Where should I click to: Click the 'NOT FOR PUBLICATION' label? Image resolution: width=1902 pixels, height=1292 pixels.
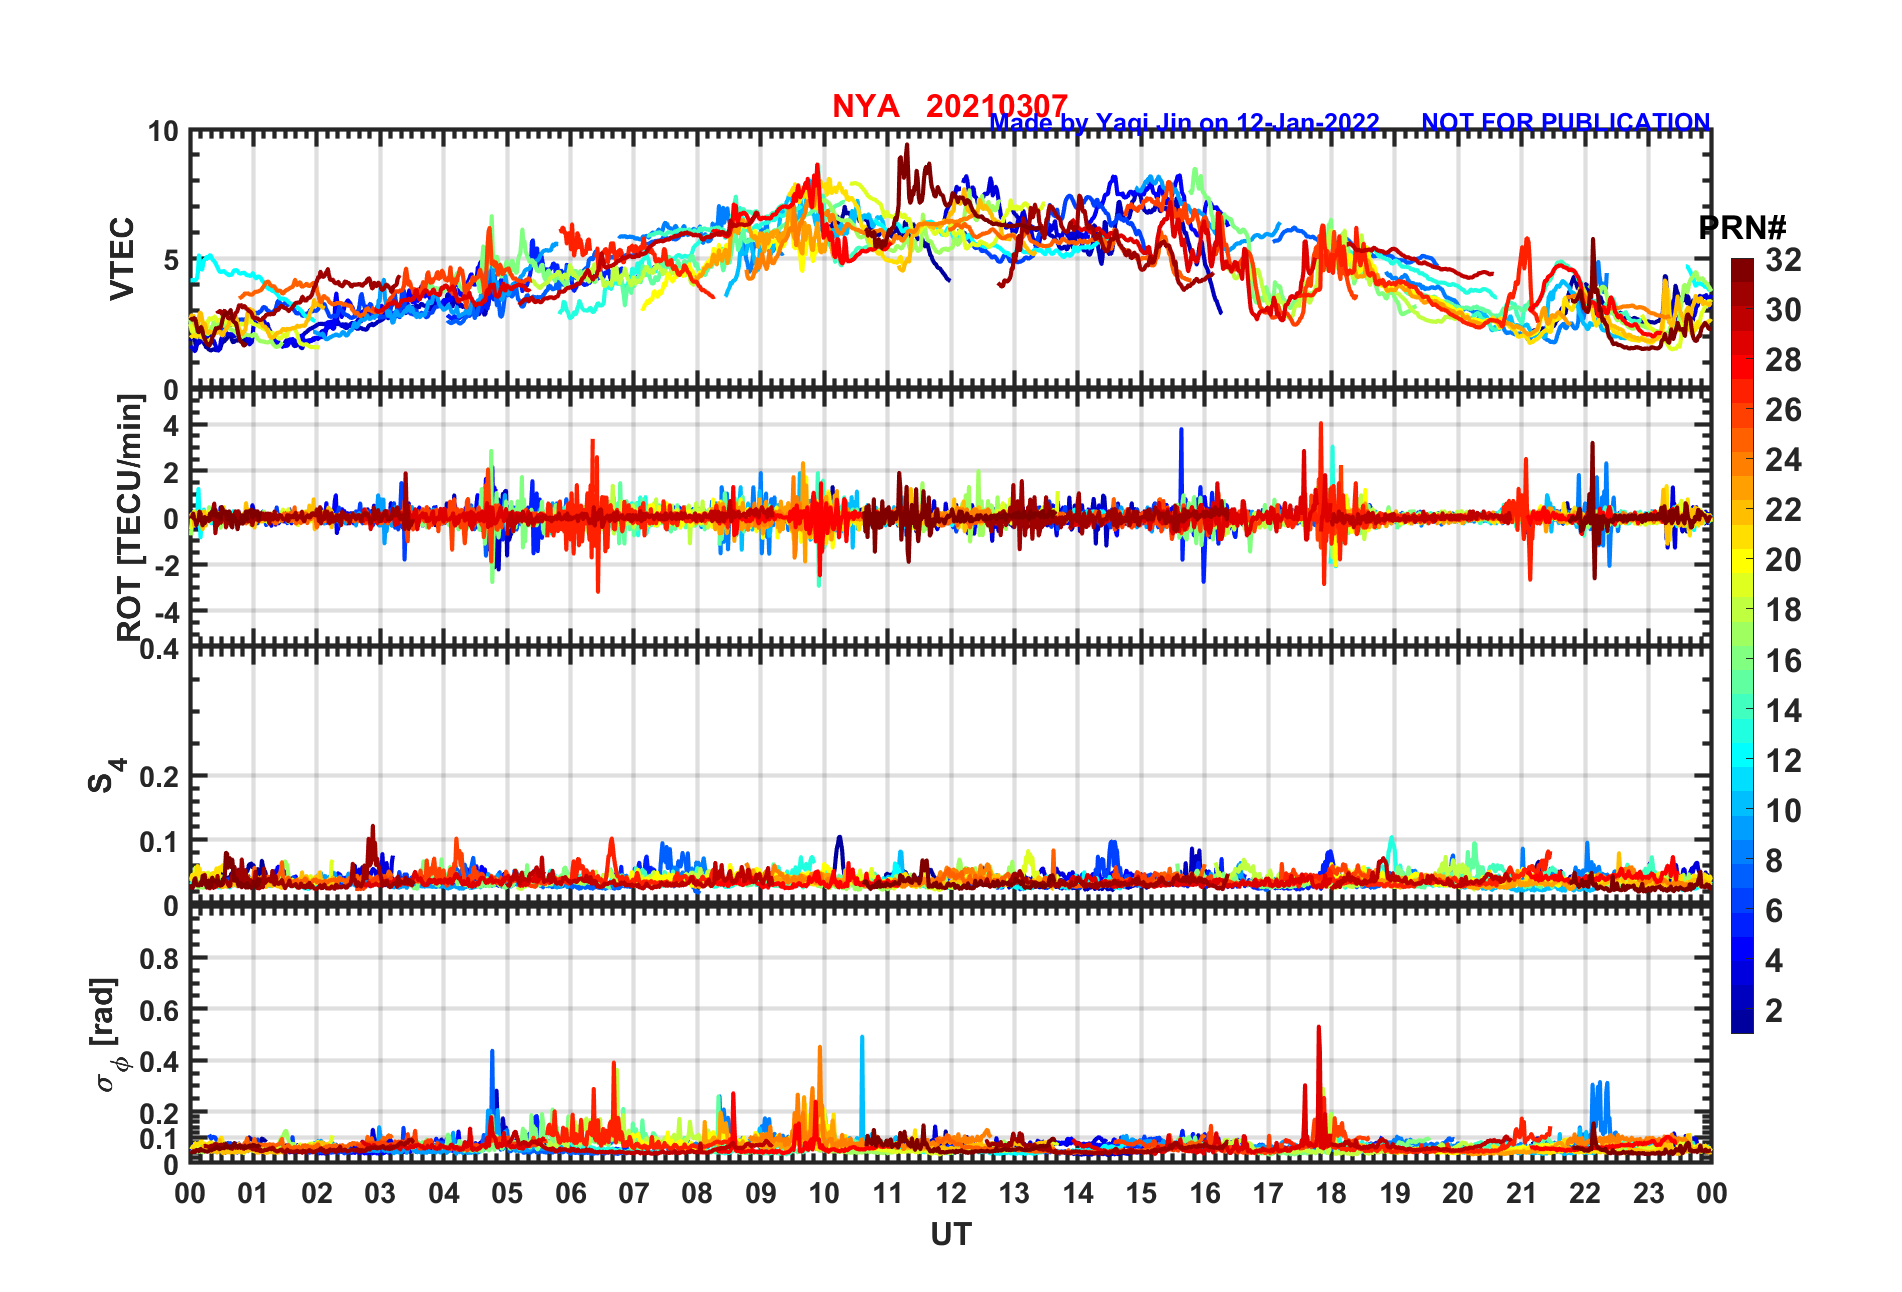click(x=1566, y=122)
